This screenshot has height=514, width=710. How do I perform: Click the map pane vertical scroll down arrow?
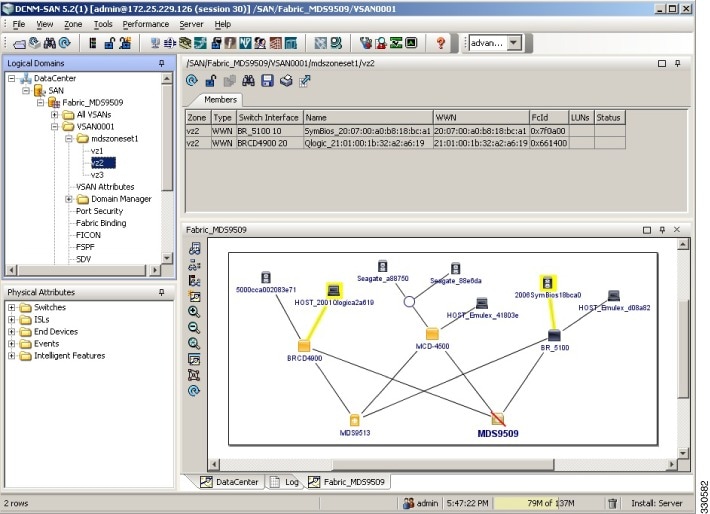[683, 453]
